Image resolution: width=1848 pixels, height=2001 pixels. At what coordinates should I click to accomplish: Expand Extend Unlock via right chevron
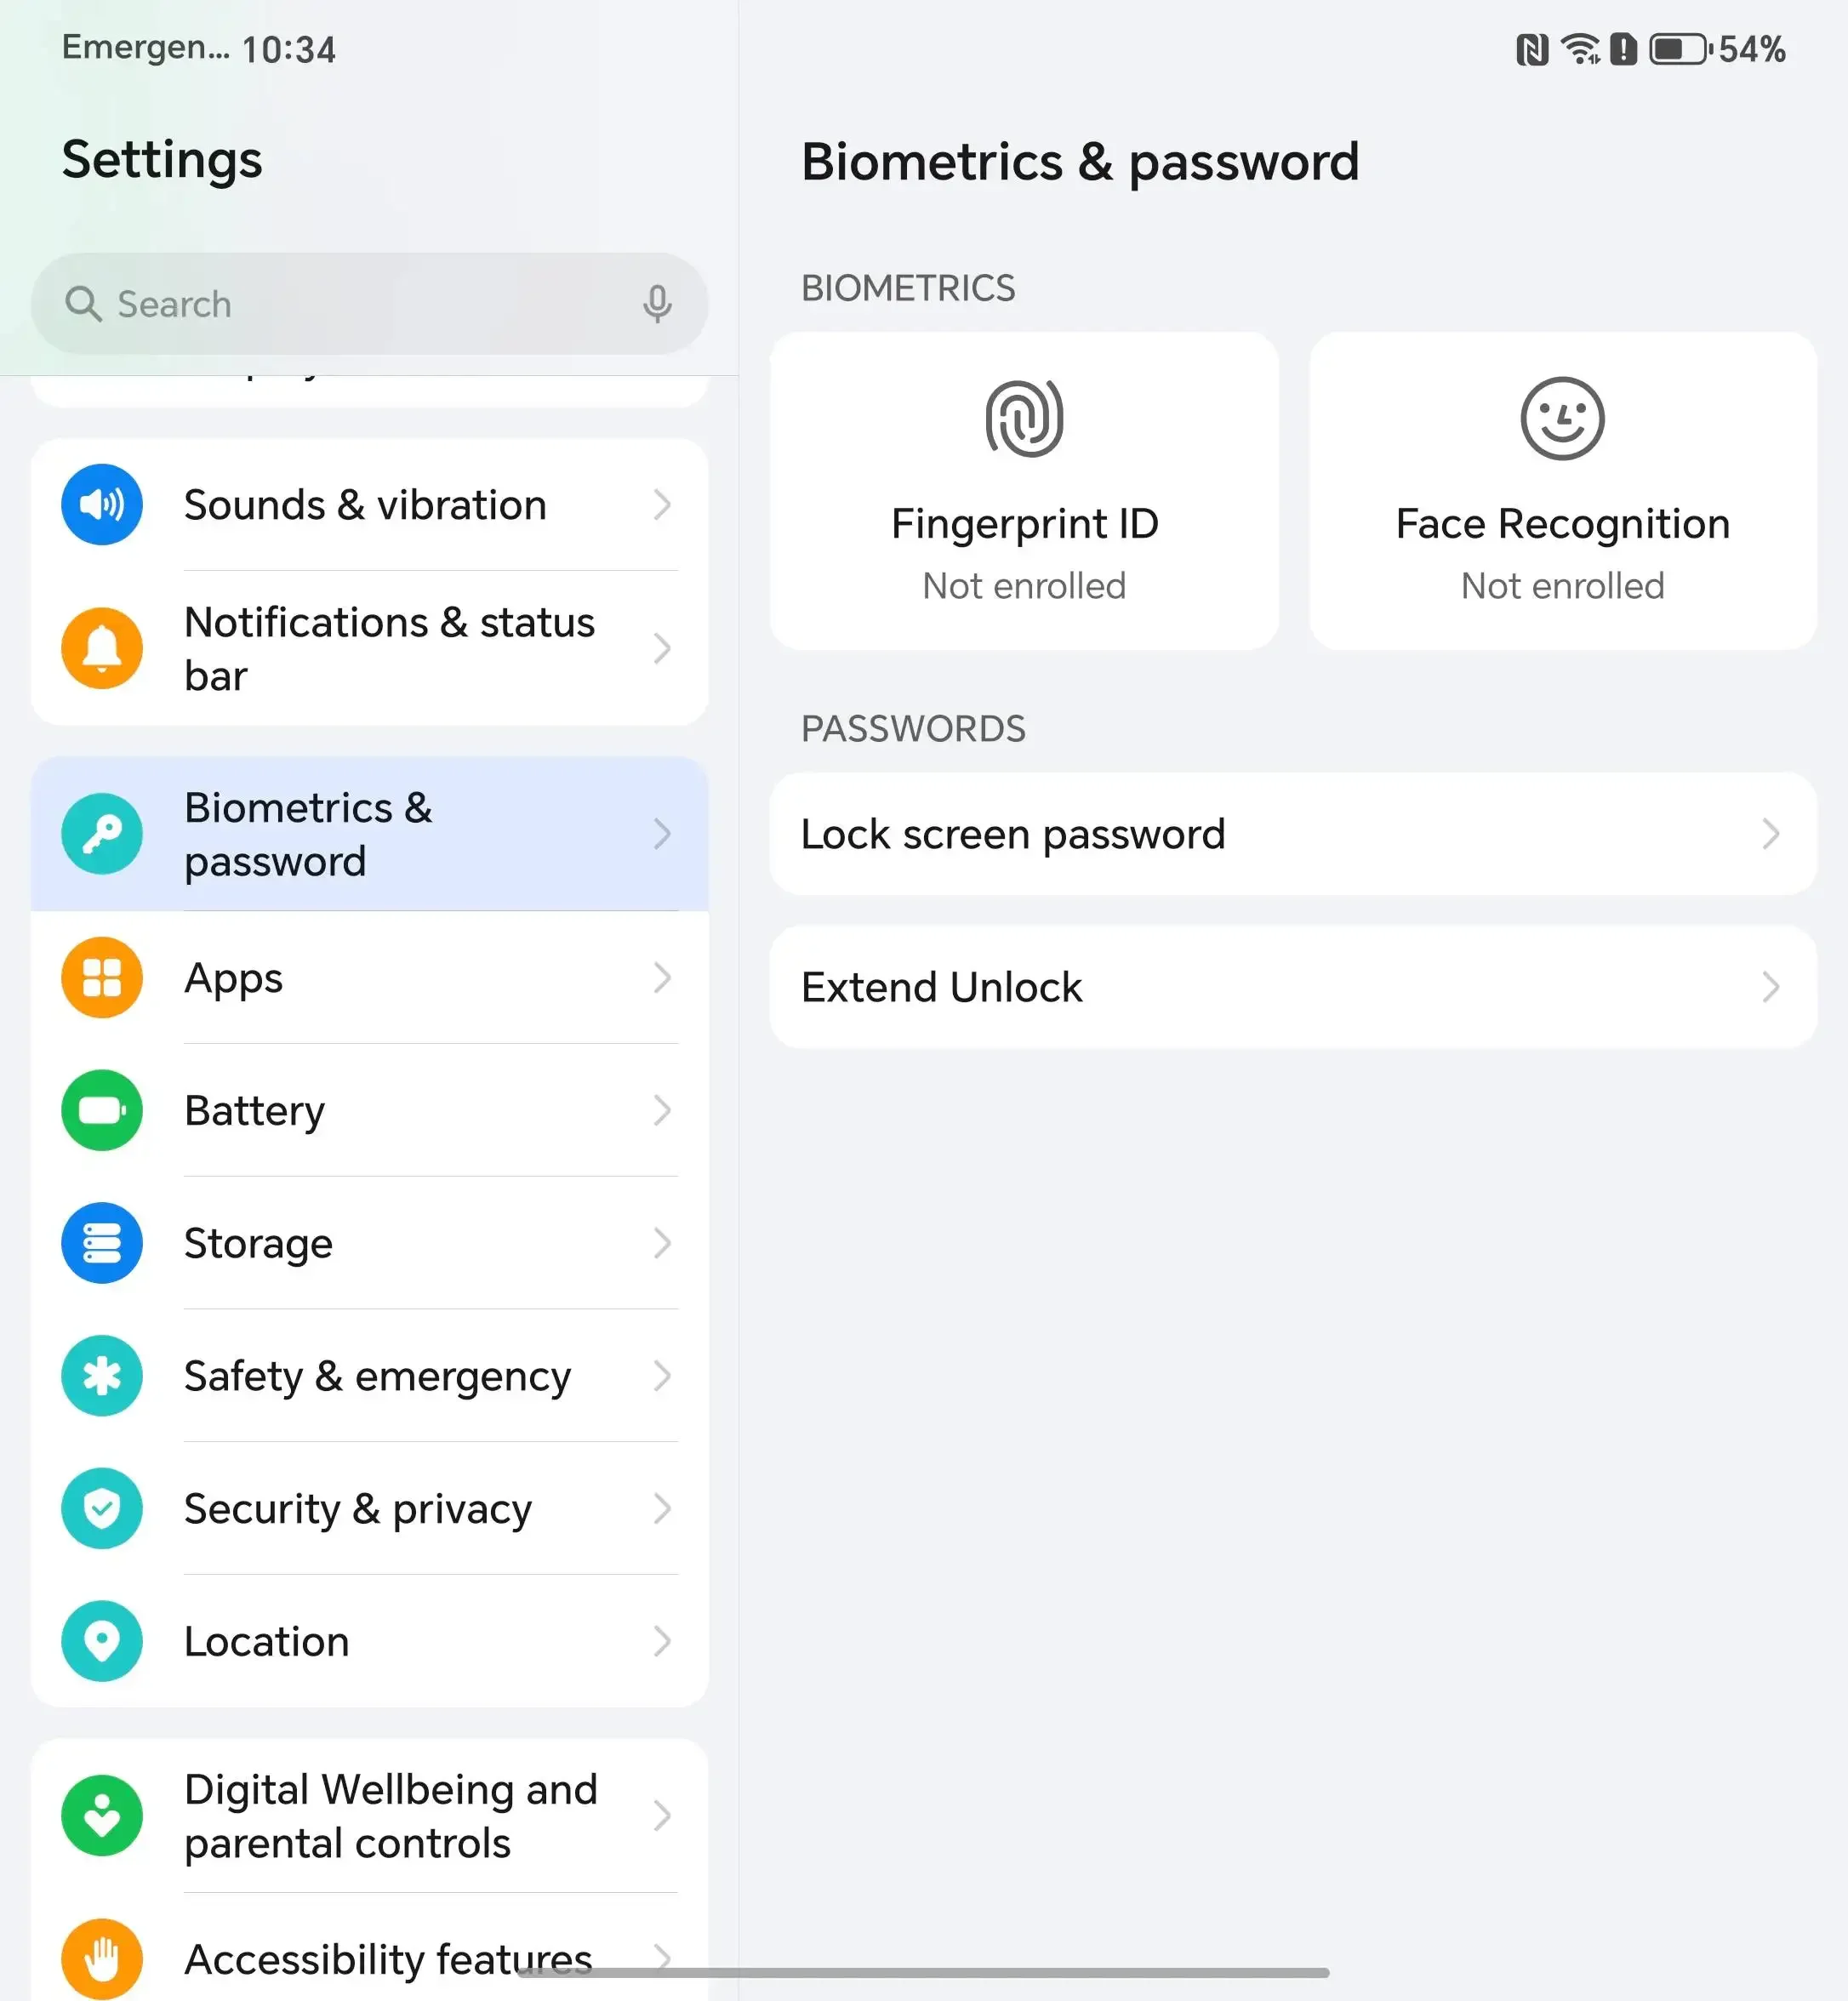tap(1770, 987)
